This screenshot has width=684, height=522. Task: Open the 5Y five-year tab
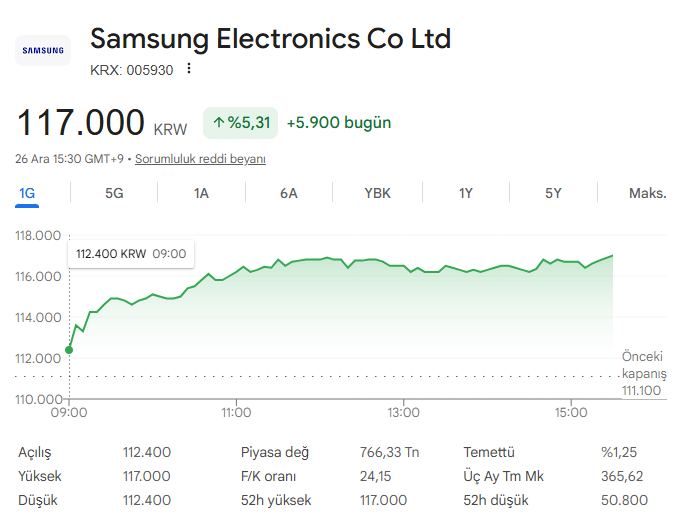[553, 193]
